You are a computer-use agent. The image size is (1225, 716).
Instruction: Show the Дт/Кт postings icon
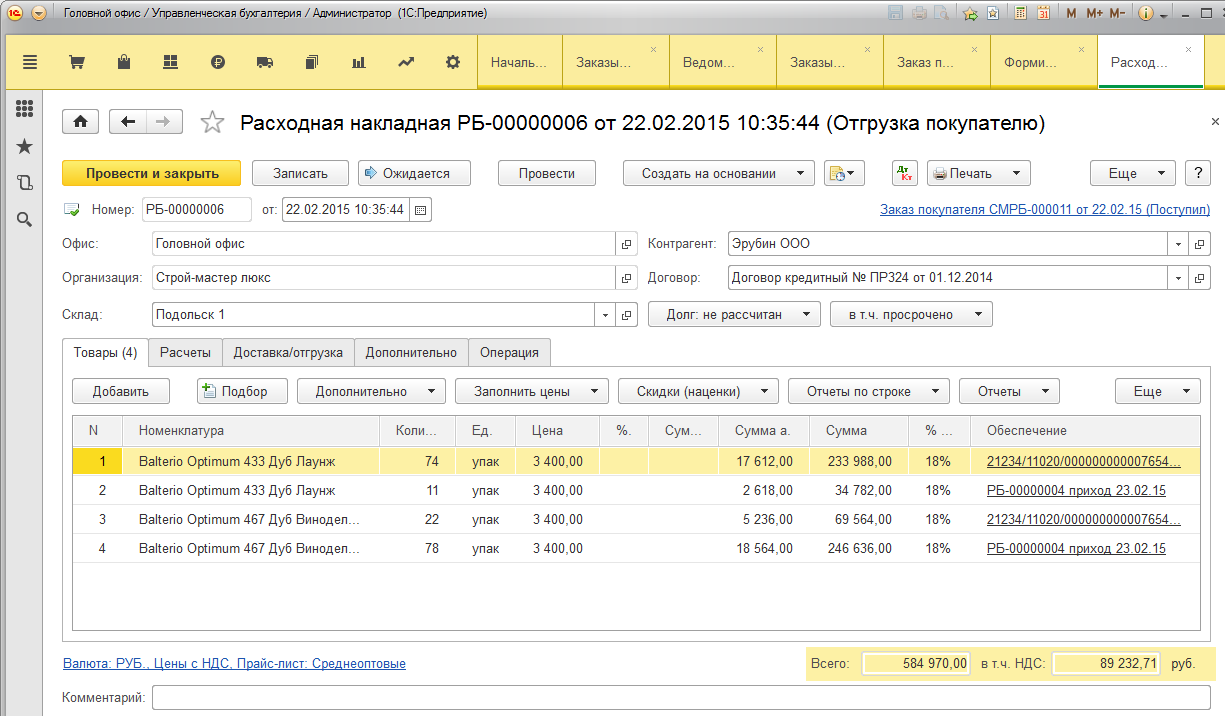coord(904,173)
